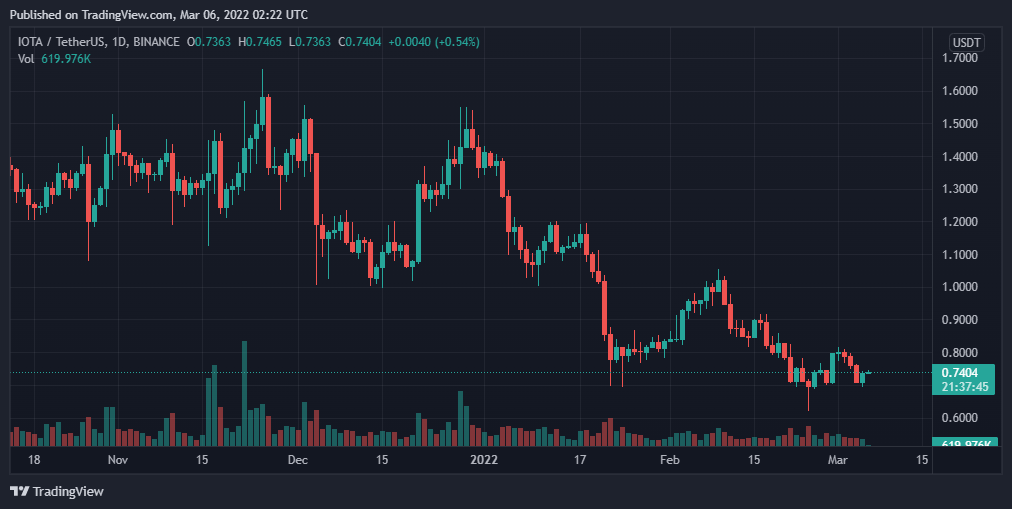This screenshot has width=1012, height=509.
Task: Click the 1.0000 price axis label
Action: click(960, 287)
